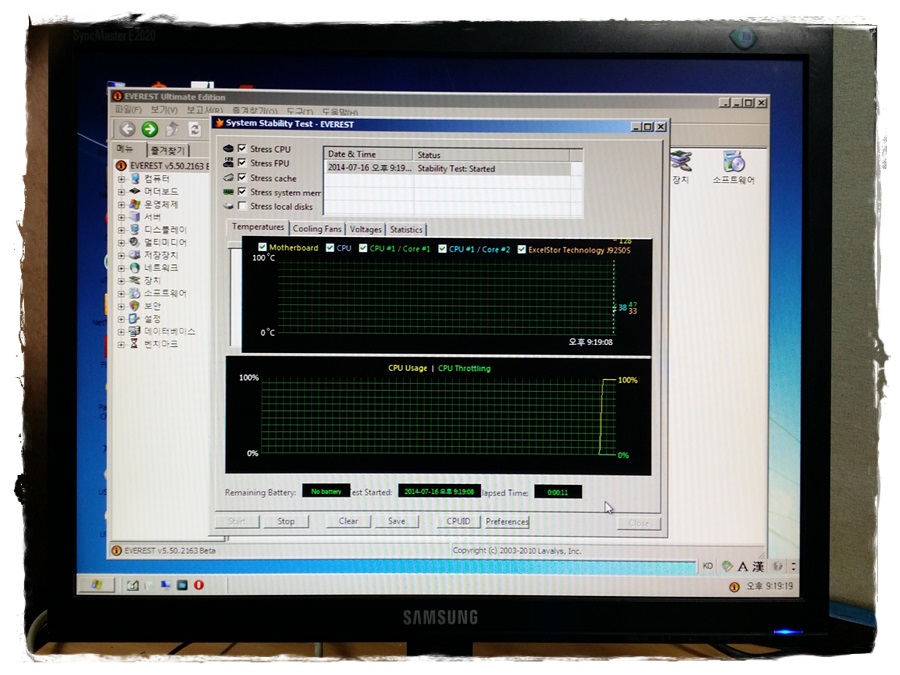Toggle the CPU #1 / Core #2 checkbox
Viewport: 900px width, 675px height.
443,249
